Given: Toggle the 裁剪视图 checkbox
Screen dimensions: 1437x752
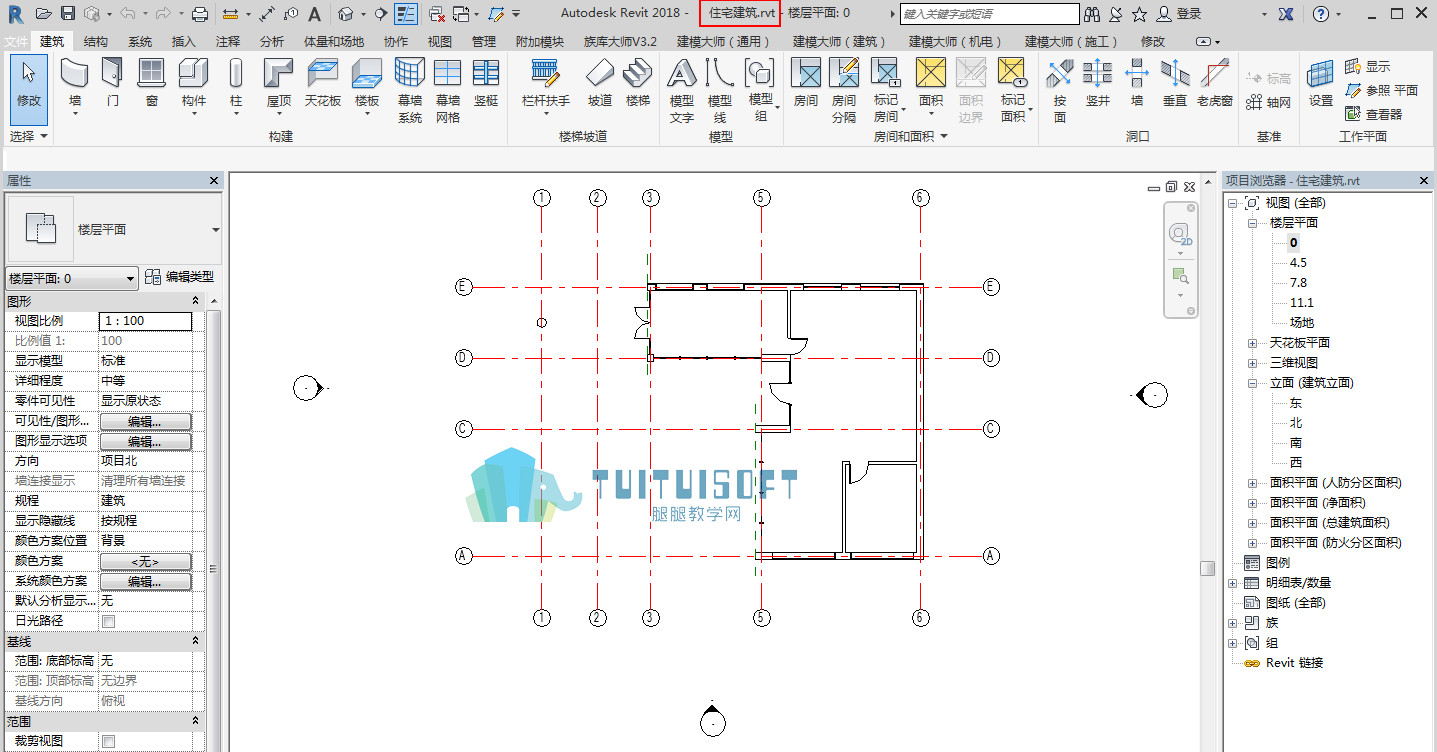Looking at the screenshot, I should point(108,741).
